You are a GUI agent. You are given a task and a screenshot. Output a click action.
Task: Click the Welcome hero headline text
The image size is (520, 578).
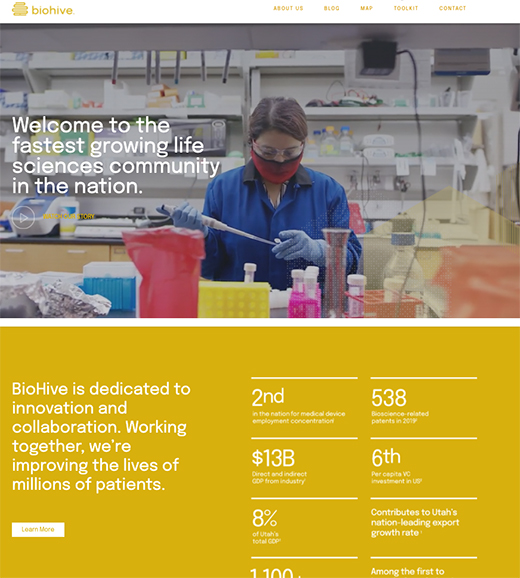tap(116, 156)
